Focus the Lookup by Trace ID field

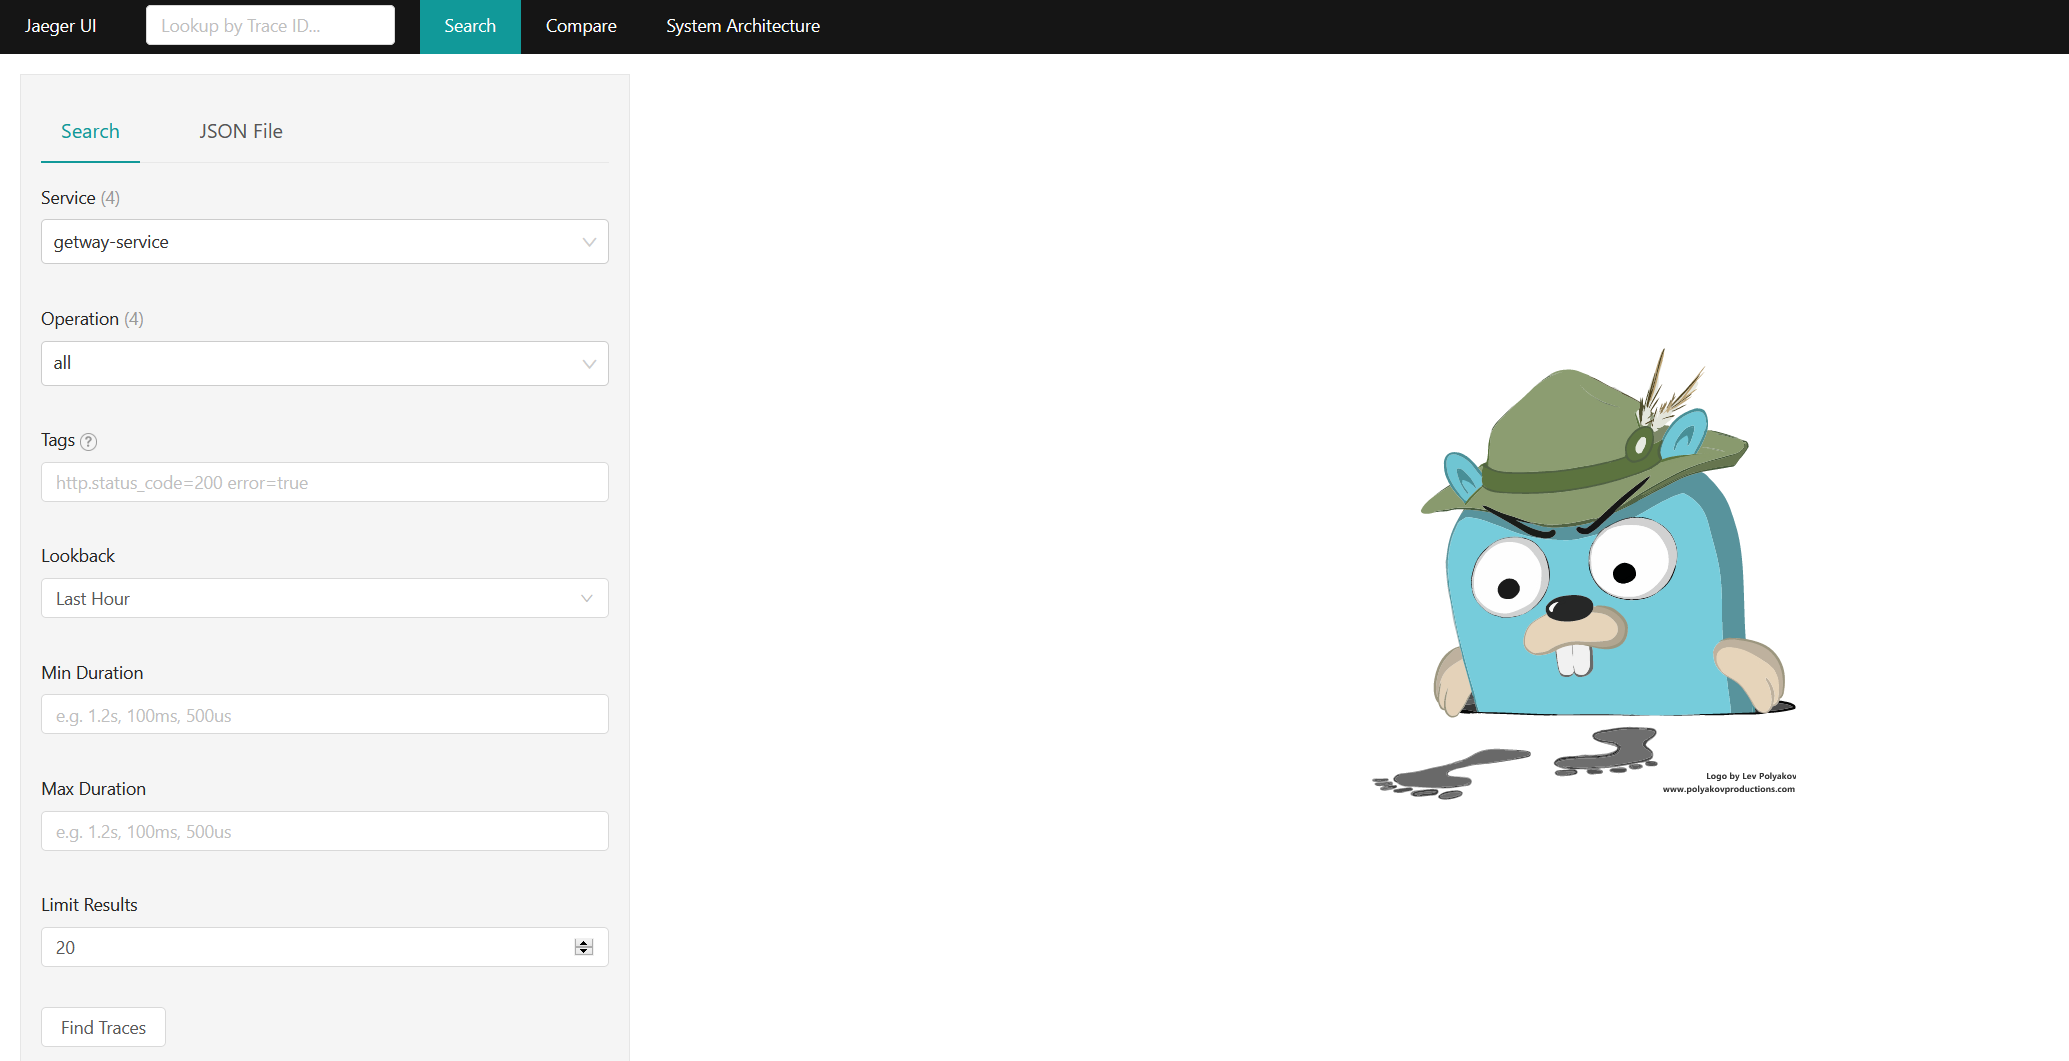(270, 25)
